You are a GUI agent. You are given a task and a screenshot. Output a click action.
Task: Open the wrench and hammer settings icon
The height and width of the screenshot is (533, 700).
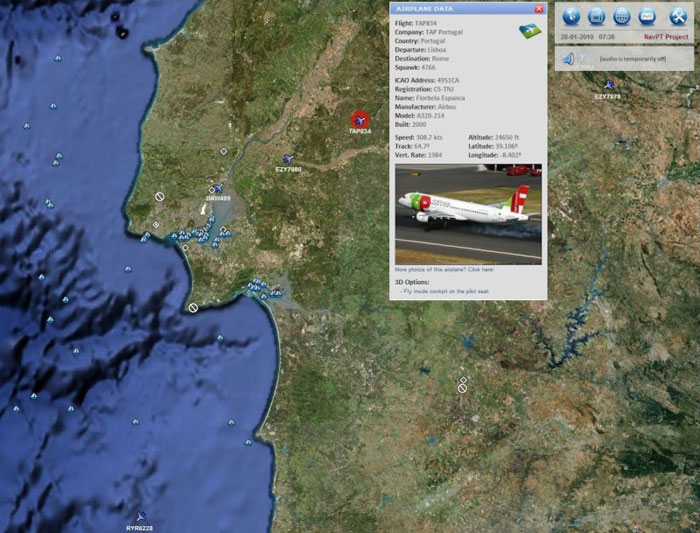pyautogui.click(x=677, y=17)
